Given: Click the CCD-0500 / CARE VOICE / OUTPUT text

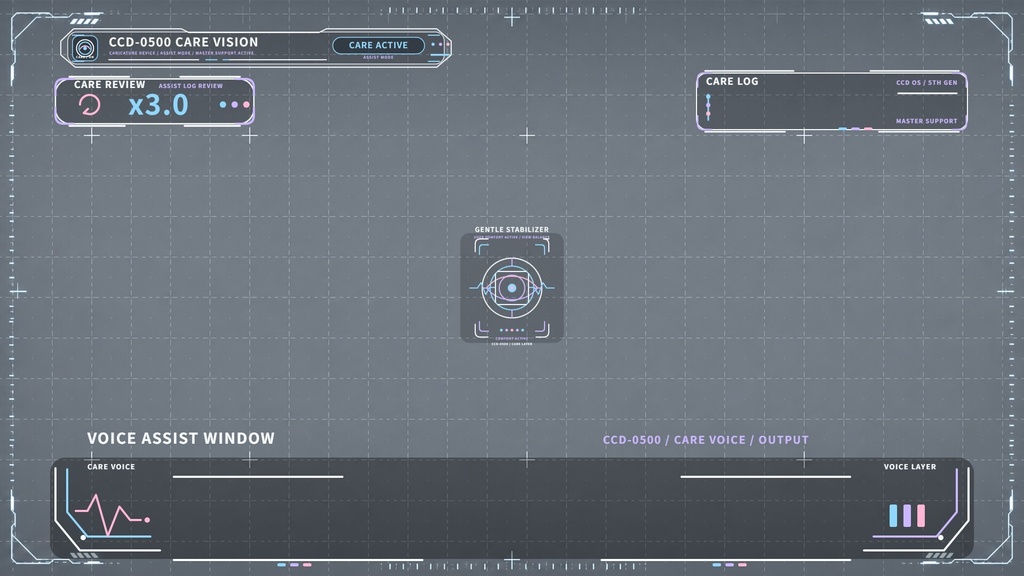Looking at the screenshot, I should pyautogui.click(x=705, y=440).
